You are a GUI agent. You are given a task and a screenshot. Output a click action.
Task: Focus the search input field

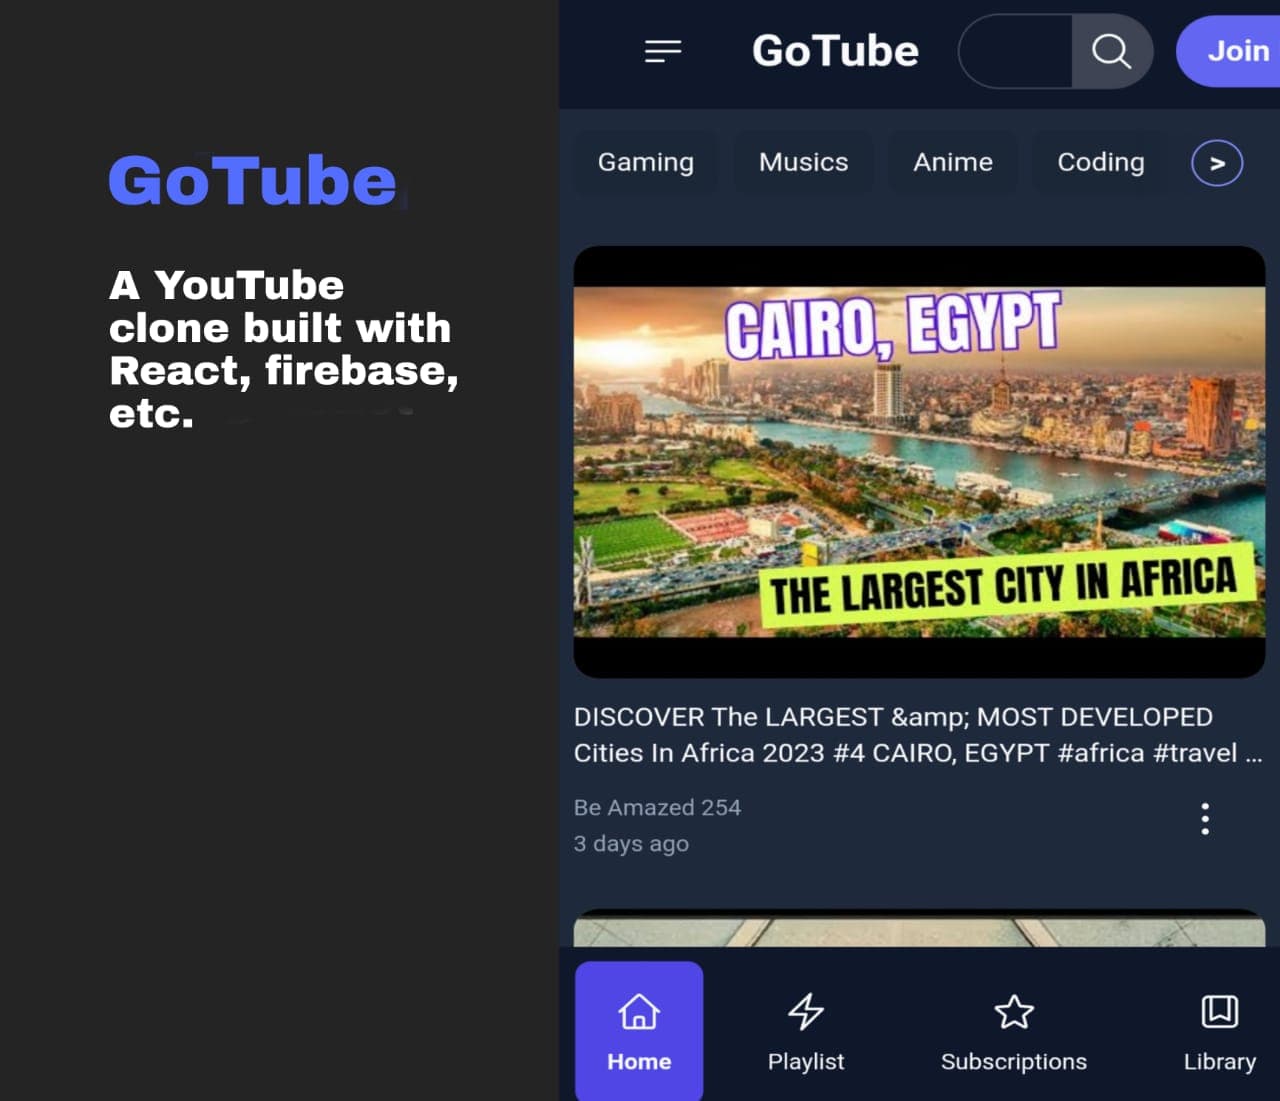[x=1016, y=51]
